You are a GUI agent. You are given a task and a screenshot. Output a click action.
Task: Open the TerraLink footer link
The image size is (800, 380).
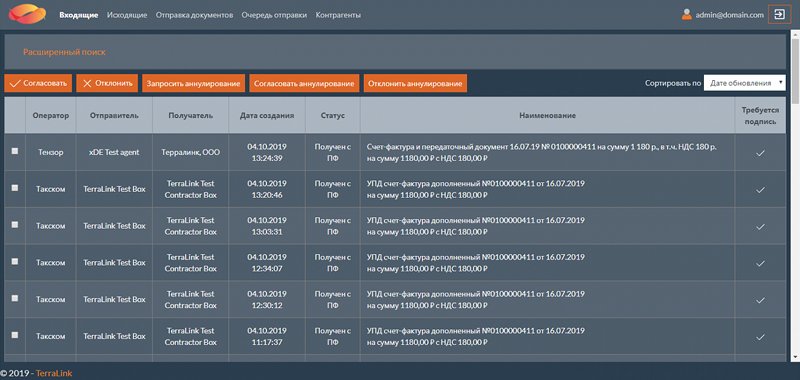[x=54, y=373]
